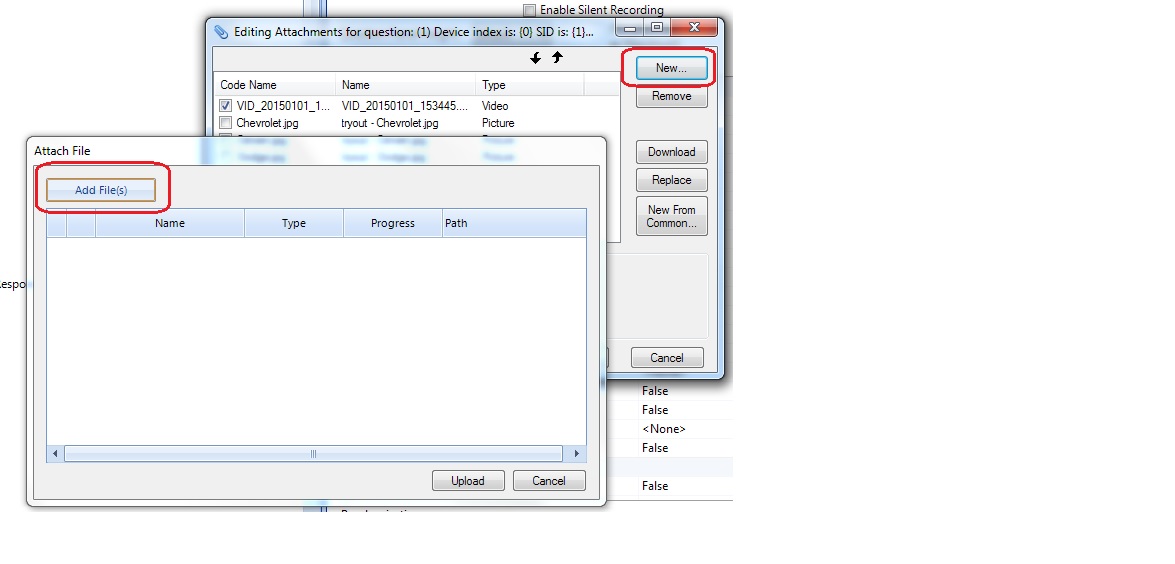The image size is (1175, 564).
Task: Click the paperclip icon in Editing Attachments title
Action: [x=221, y=31]
